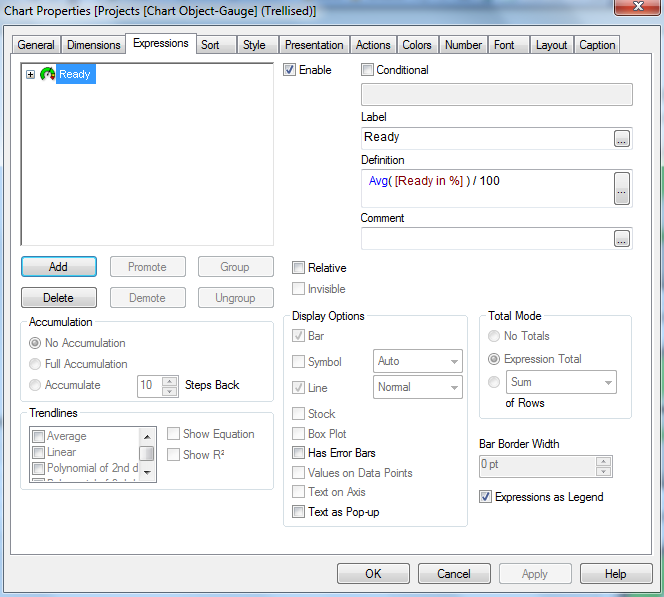This screenshot has width=664, height=597.
Task: Go to the Presentation tab
Action: [x=314, y=45]
